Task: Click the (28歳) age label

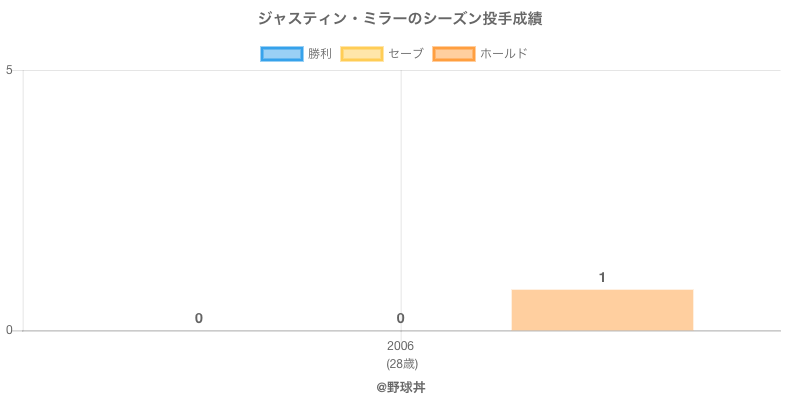Action: tap(401, 363)
